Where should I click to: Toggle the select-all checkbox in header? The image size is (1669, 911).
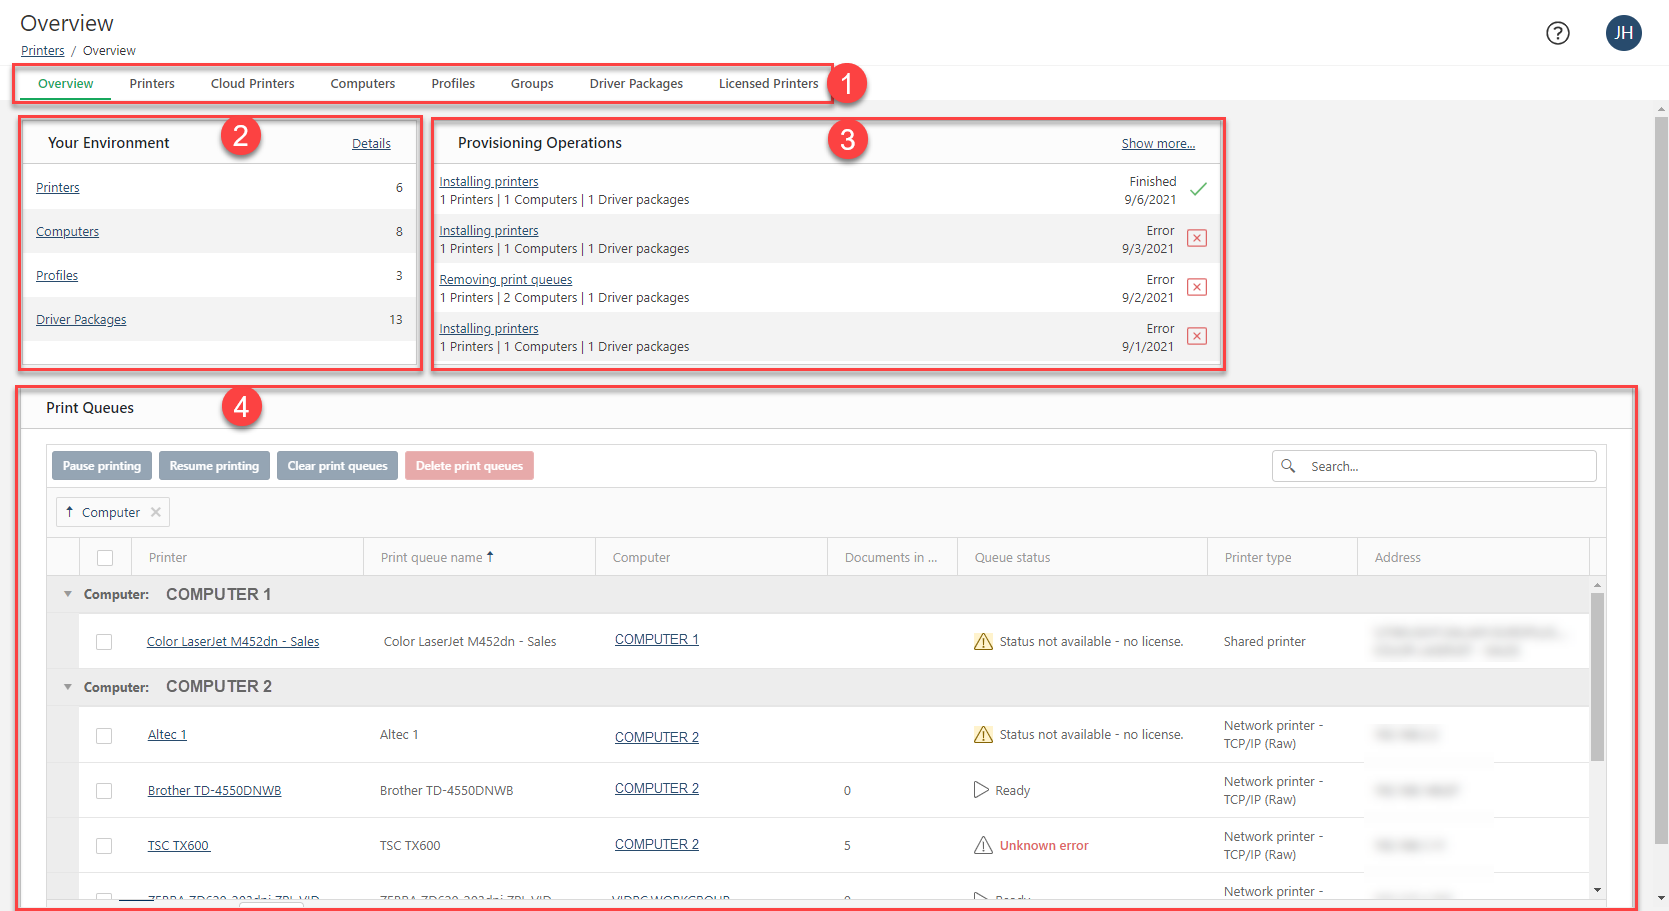[x=105, y=558]
